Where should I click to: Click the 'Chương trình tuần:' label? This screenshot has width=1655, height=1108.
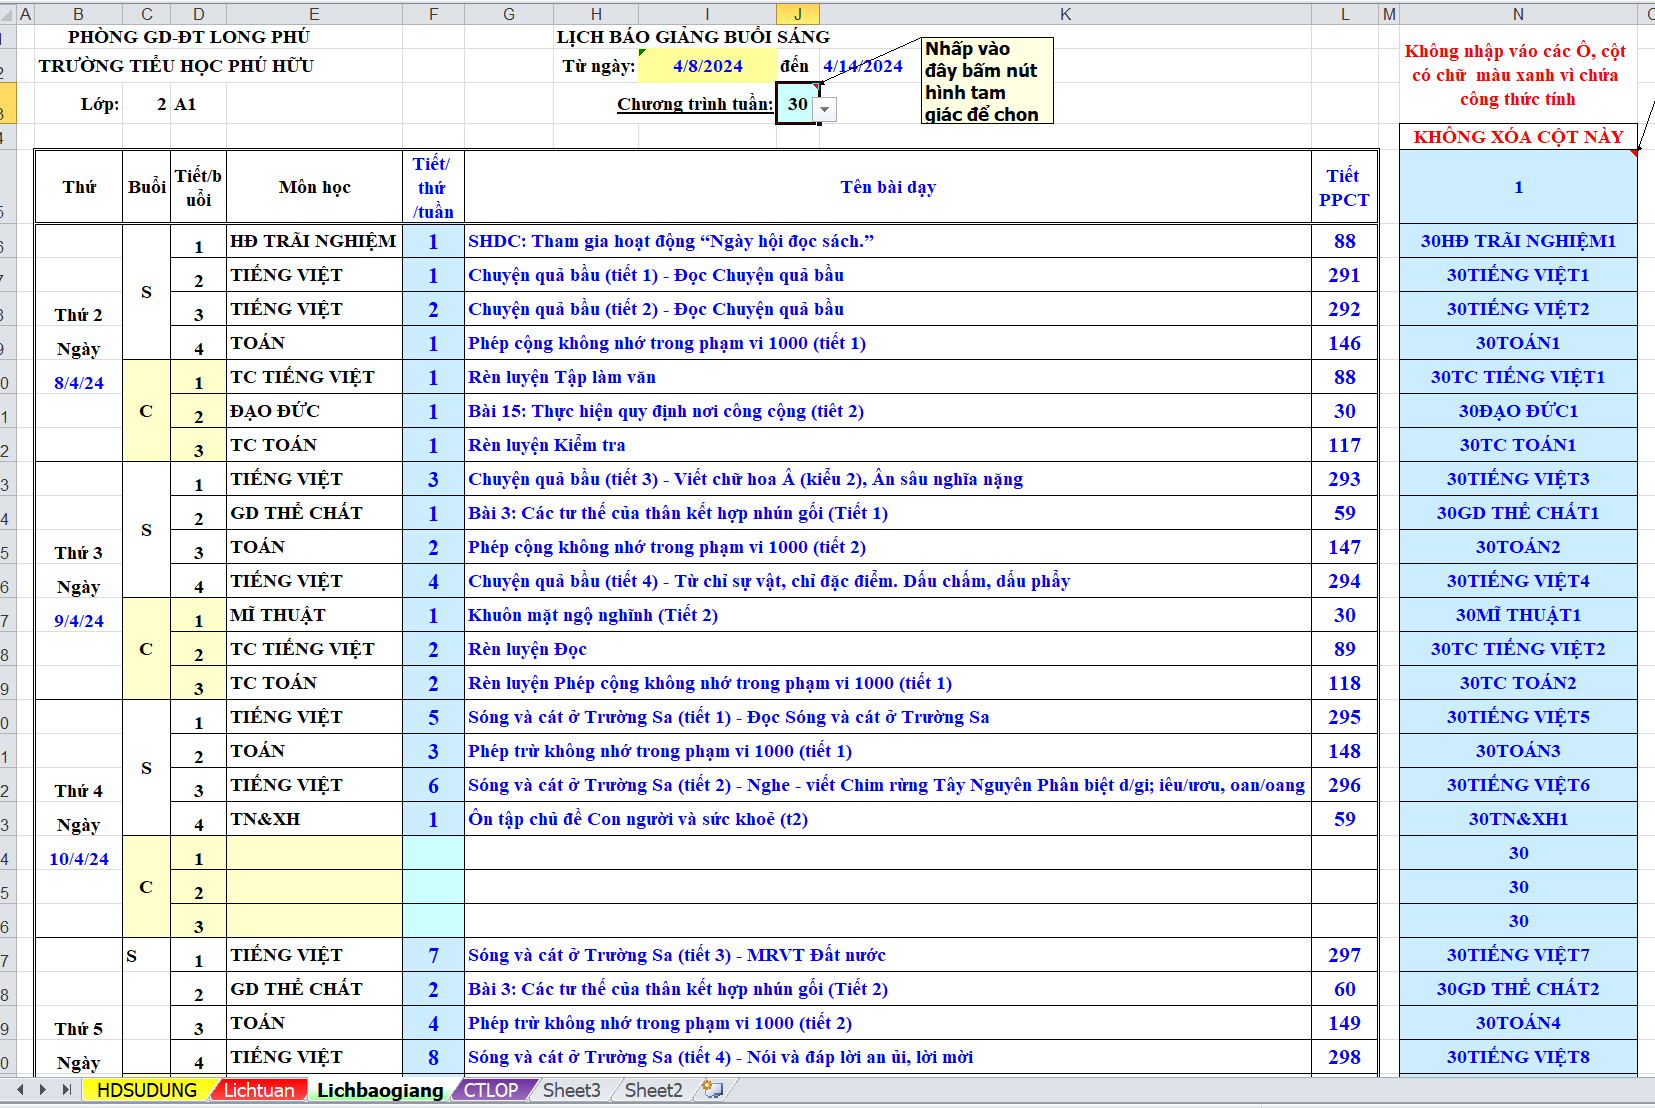click(695, 104)
